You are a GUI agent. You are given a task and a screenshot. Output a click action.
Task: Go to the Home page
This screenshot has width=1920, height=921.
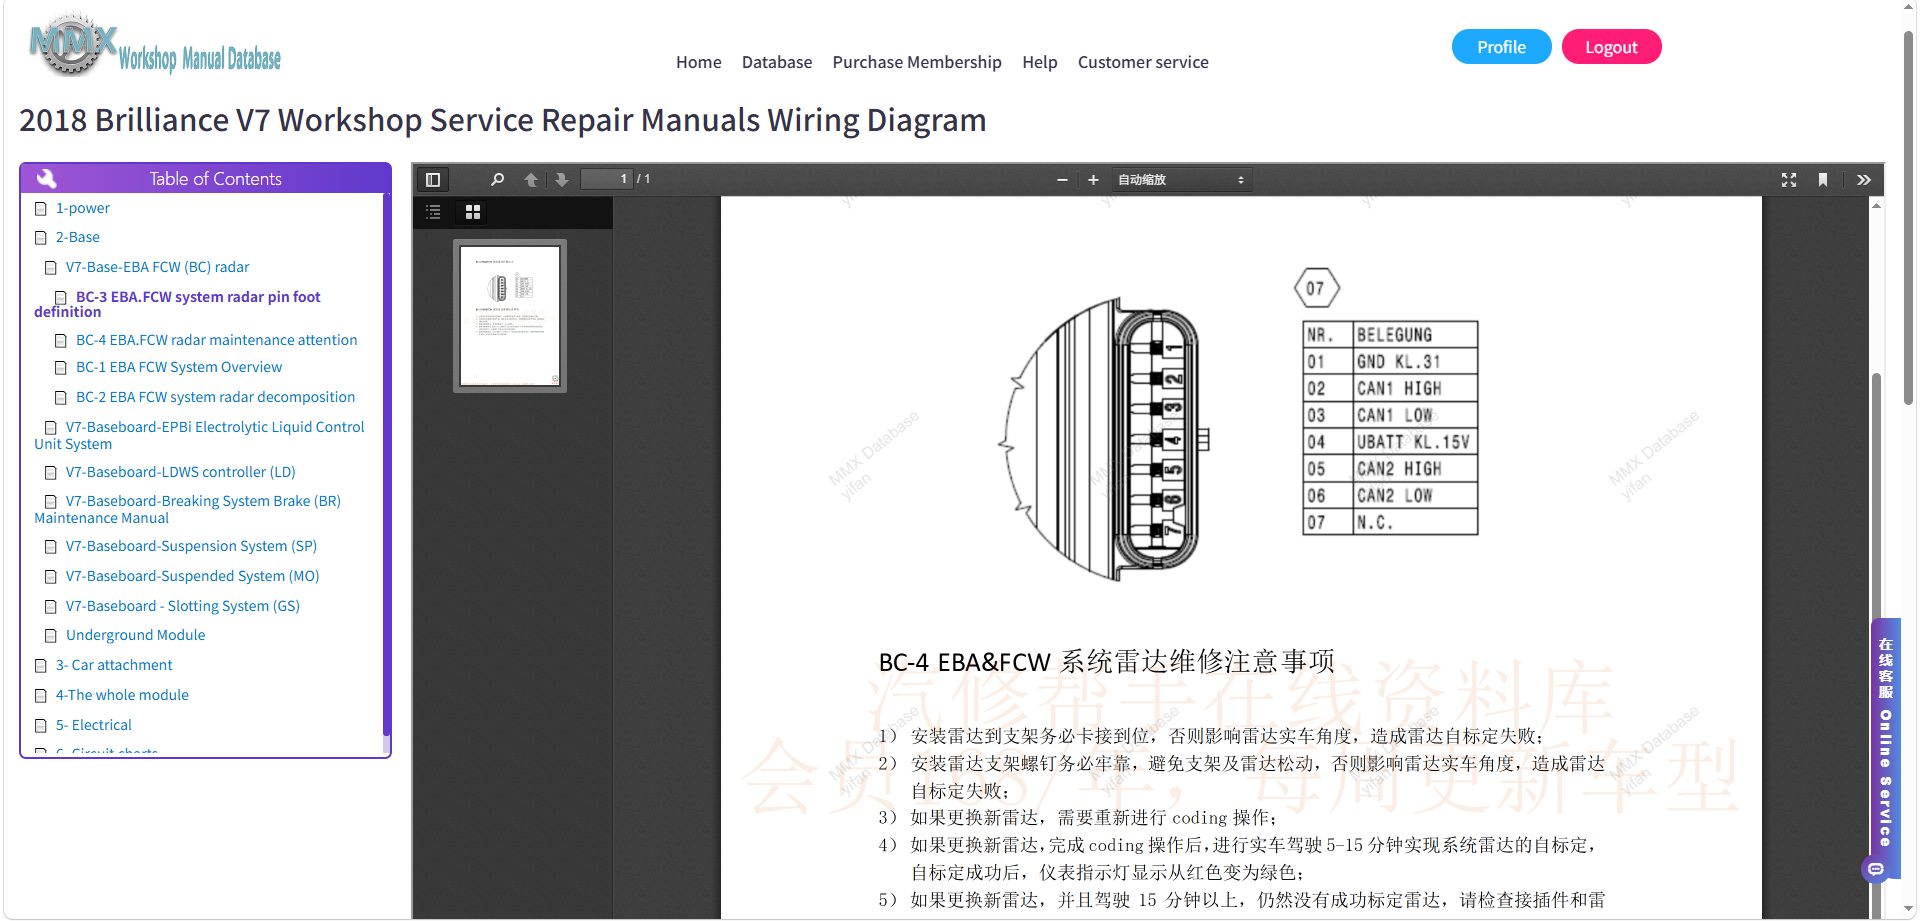(x=699, y=62)
